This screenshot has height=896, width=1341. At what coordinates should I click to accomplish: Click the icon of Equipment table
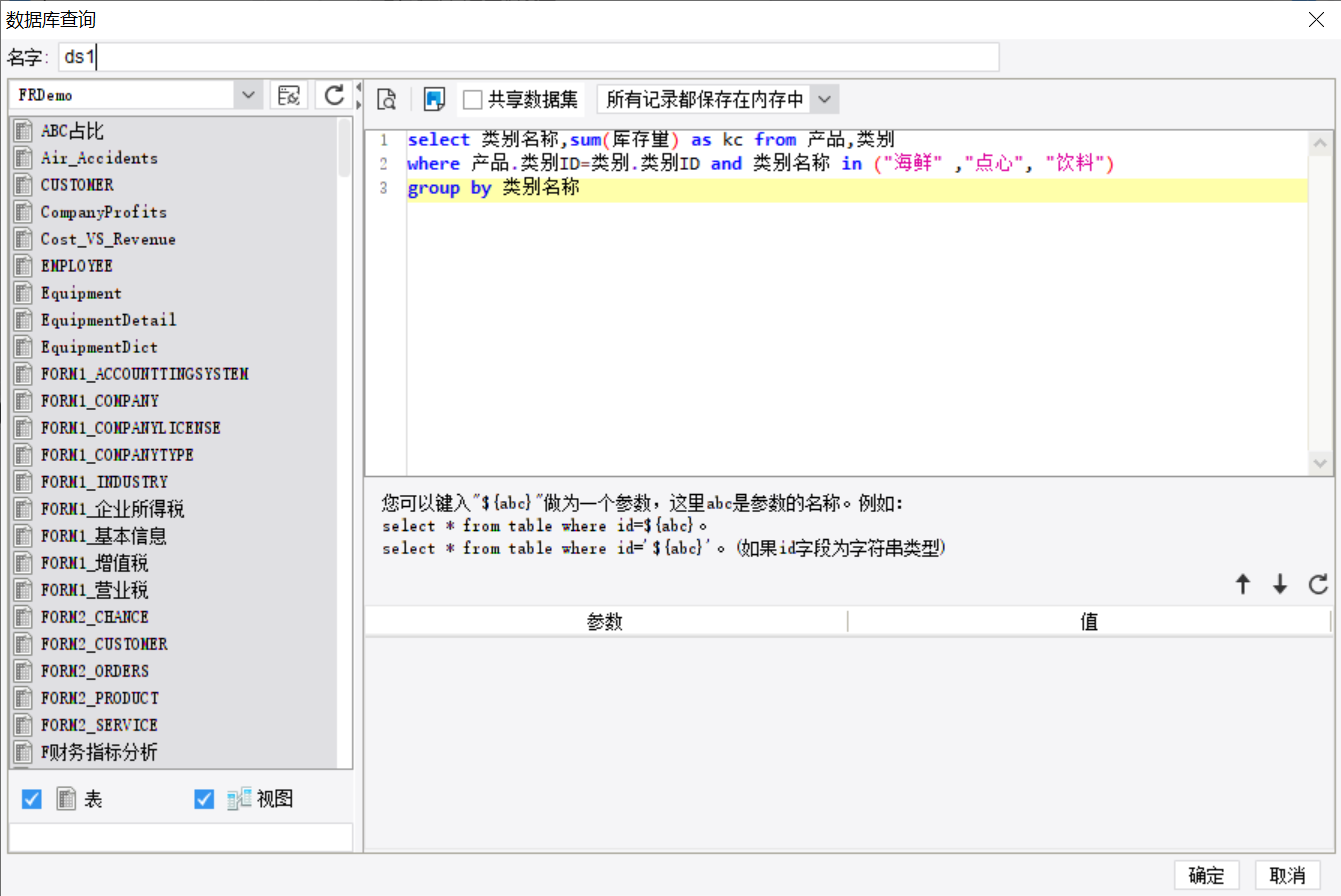tap(23, 293)
